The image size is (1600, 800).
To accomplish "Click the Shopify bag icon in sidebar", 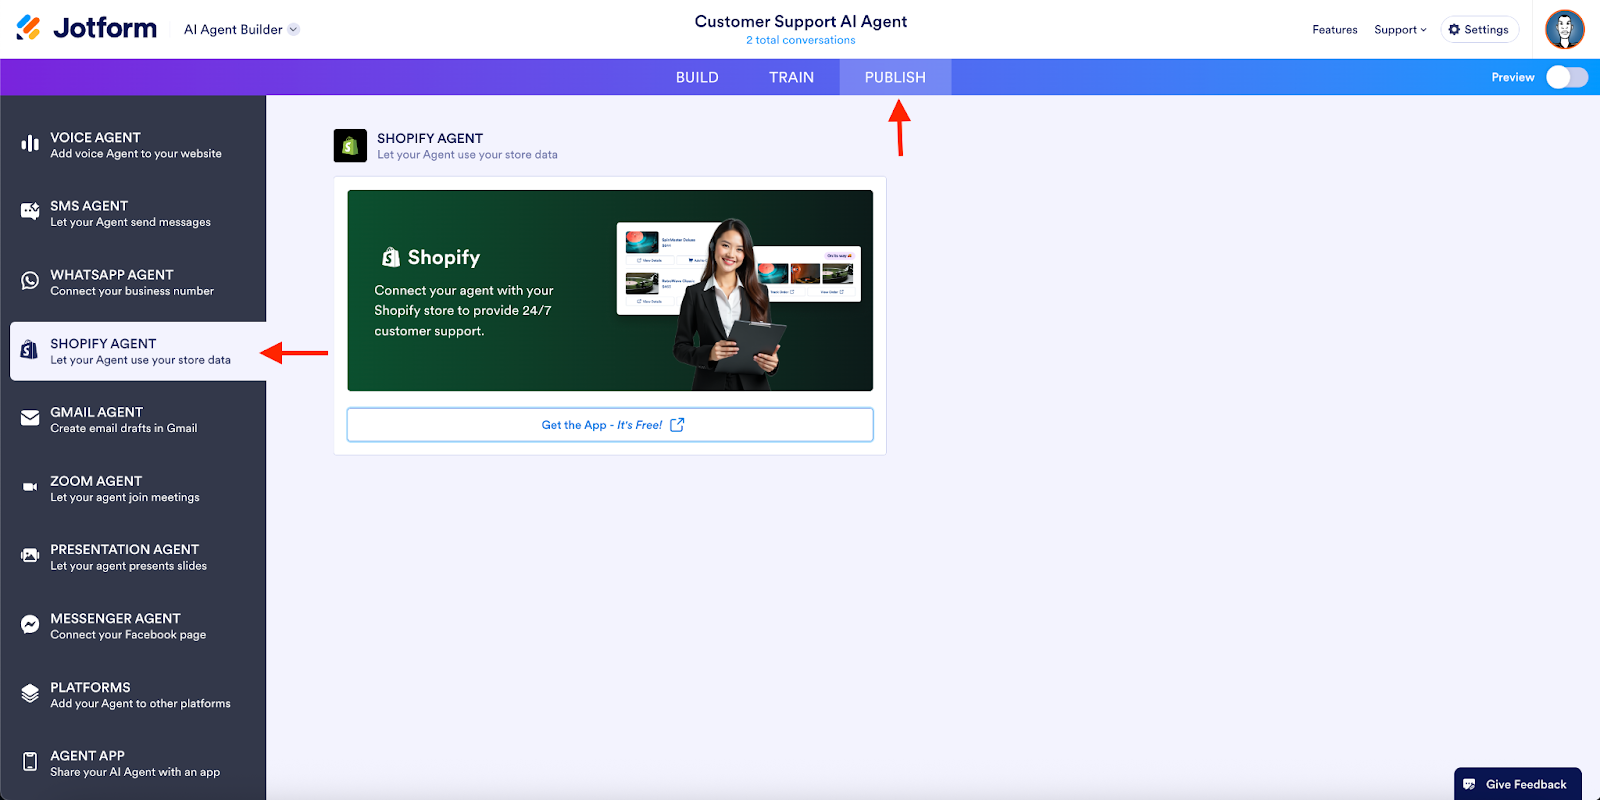I will (30, 350).
